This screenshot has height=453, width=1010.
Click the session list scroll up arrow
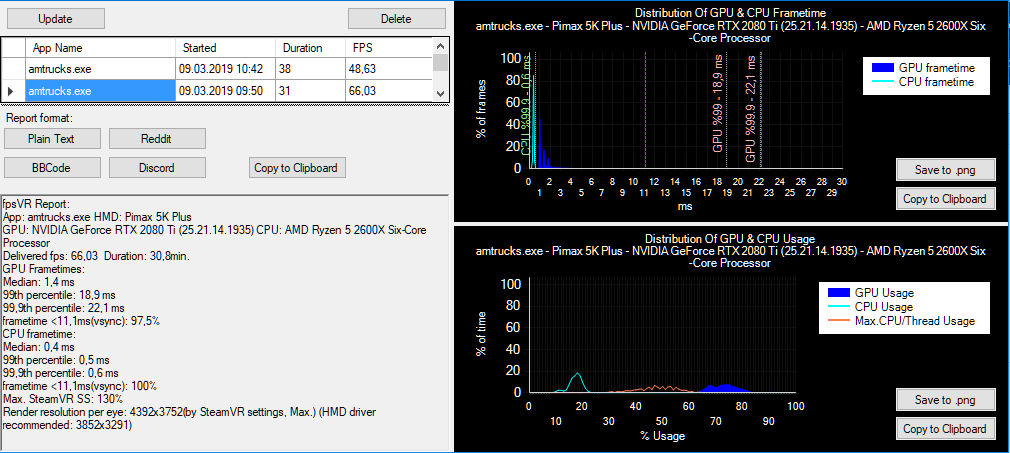pos(441,46)
